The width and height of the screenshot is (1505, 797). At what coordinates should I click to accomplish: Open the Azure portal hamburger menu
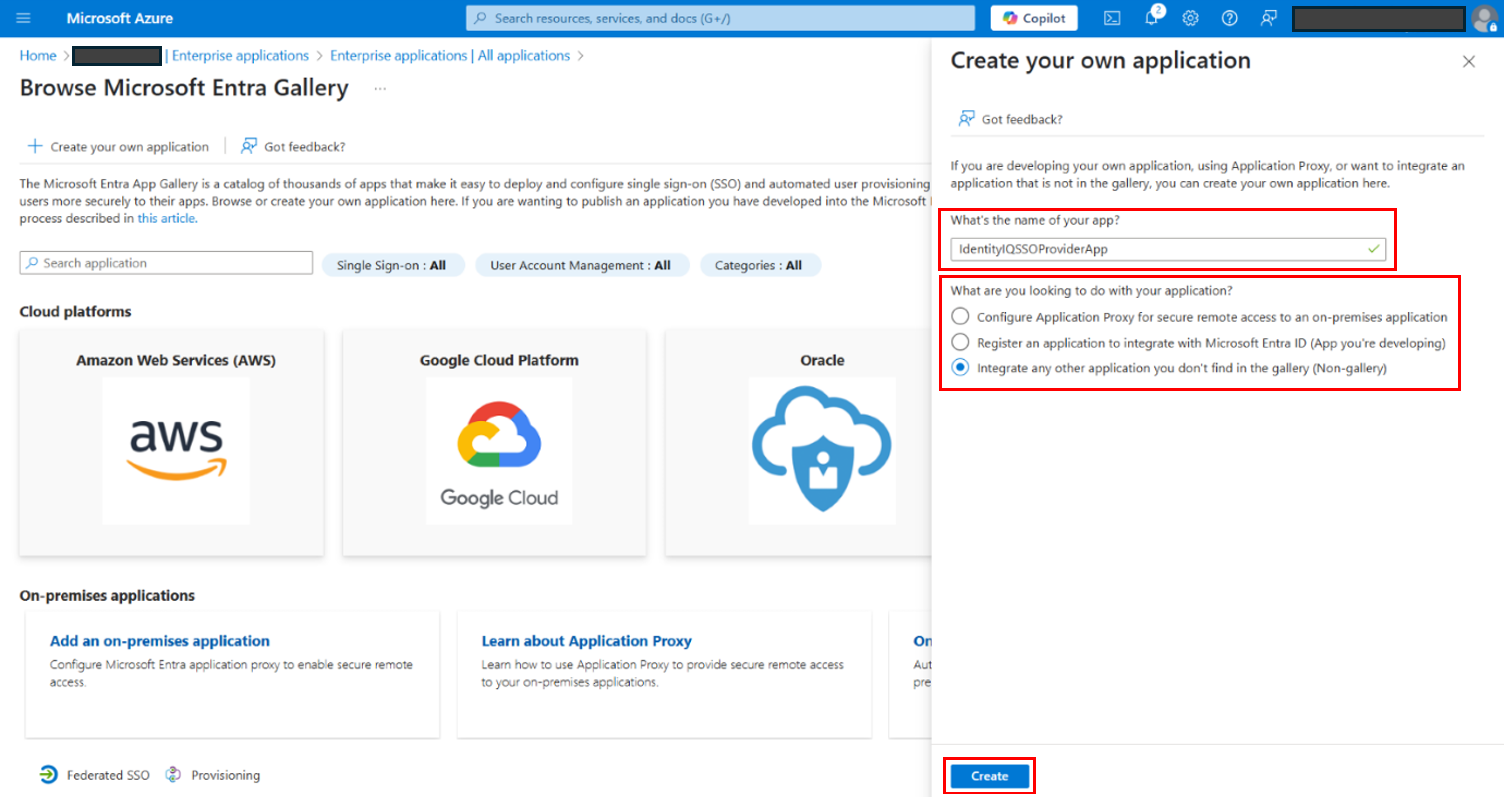[24, 18]
